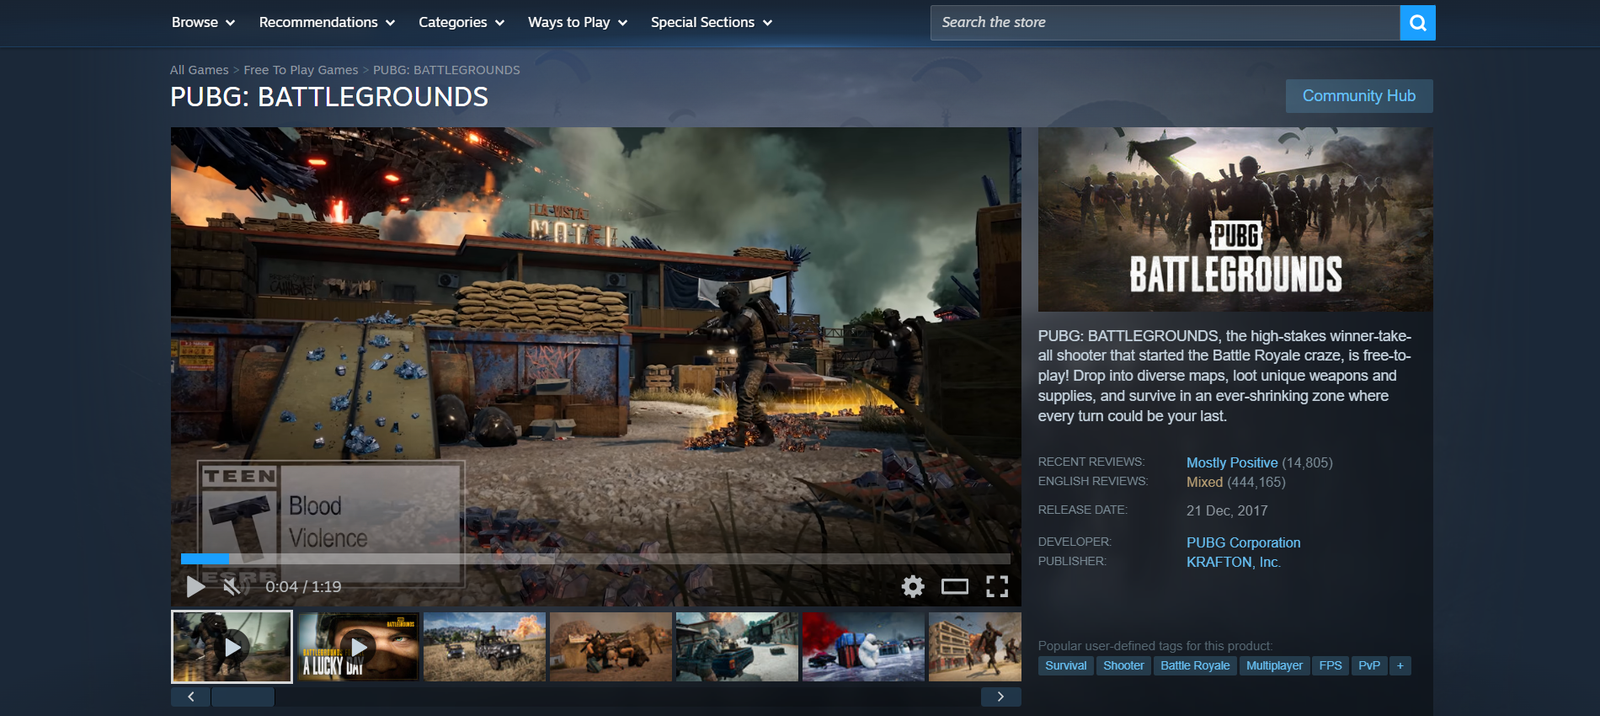Open the Browse dropdown menu
Image resolution: width=1600 pixels, height=716 pixels.
tap(203, 22)
